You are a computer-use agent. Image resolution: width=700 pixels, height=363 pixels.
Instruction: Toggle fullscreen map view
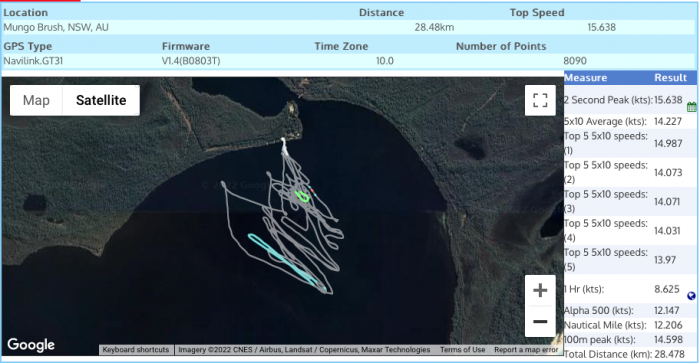(540, 100)
